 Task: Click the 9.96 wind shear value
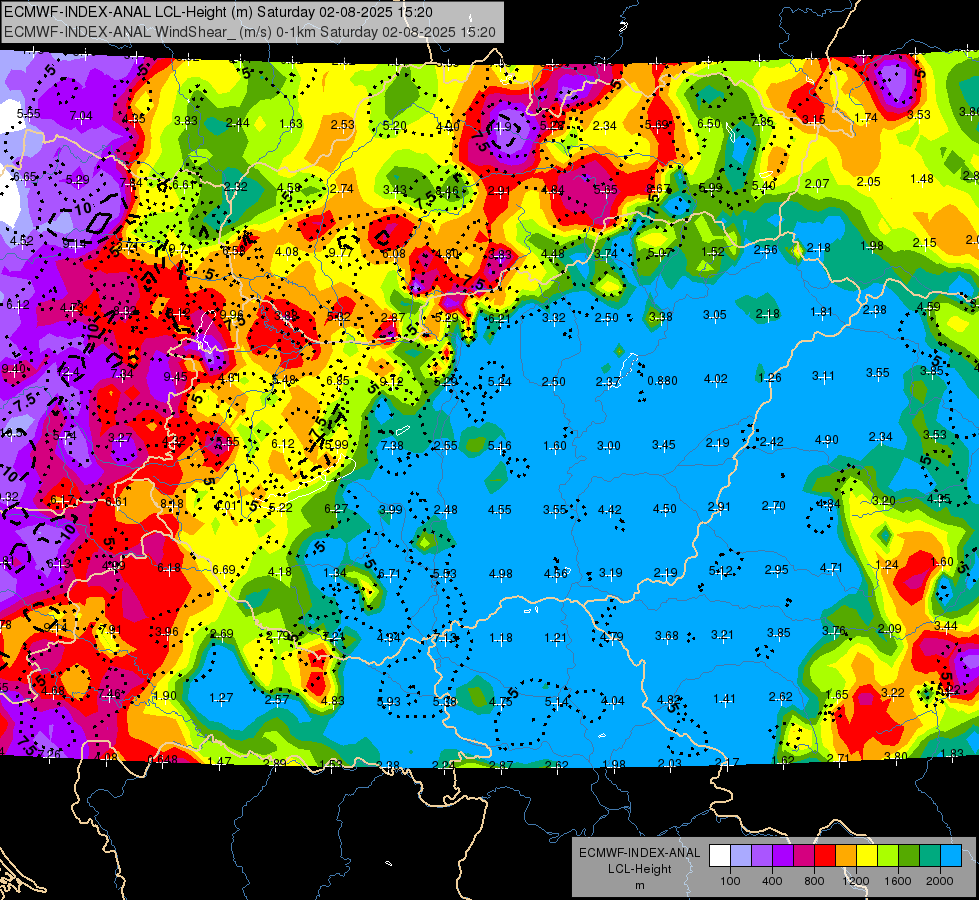(232, 314)
